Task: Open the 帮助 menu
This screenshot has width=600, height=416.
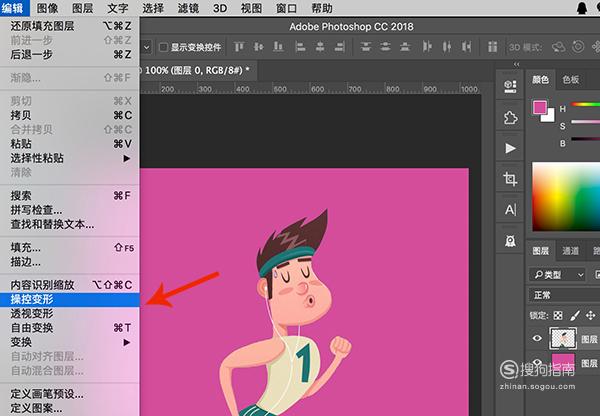Action: [x=321, y=8]
